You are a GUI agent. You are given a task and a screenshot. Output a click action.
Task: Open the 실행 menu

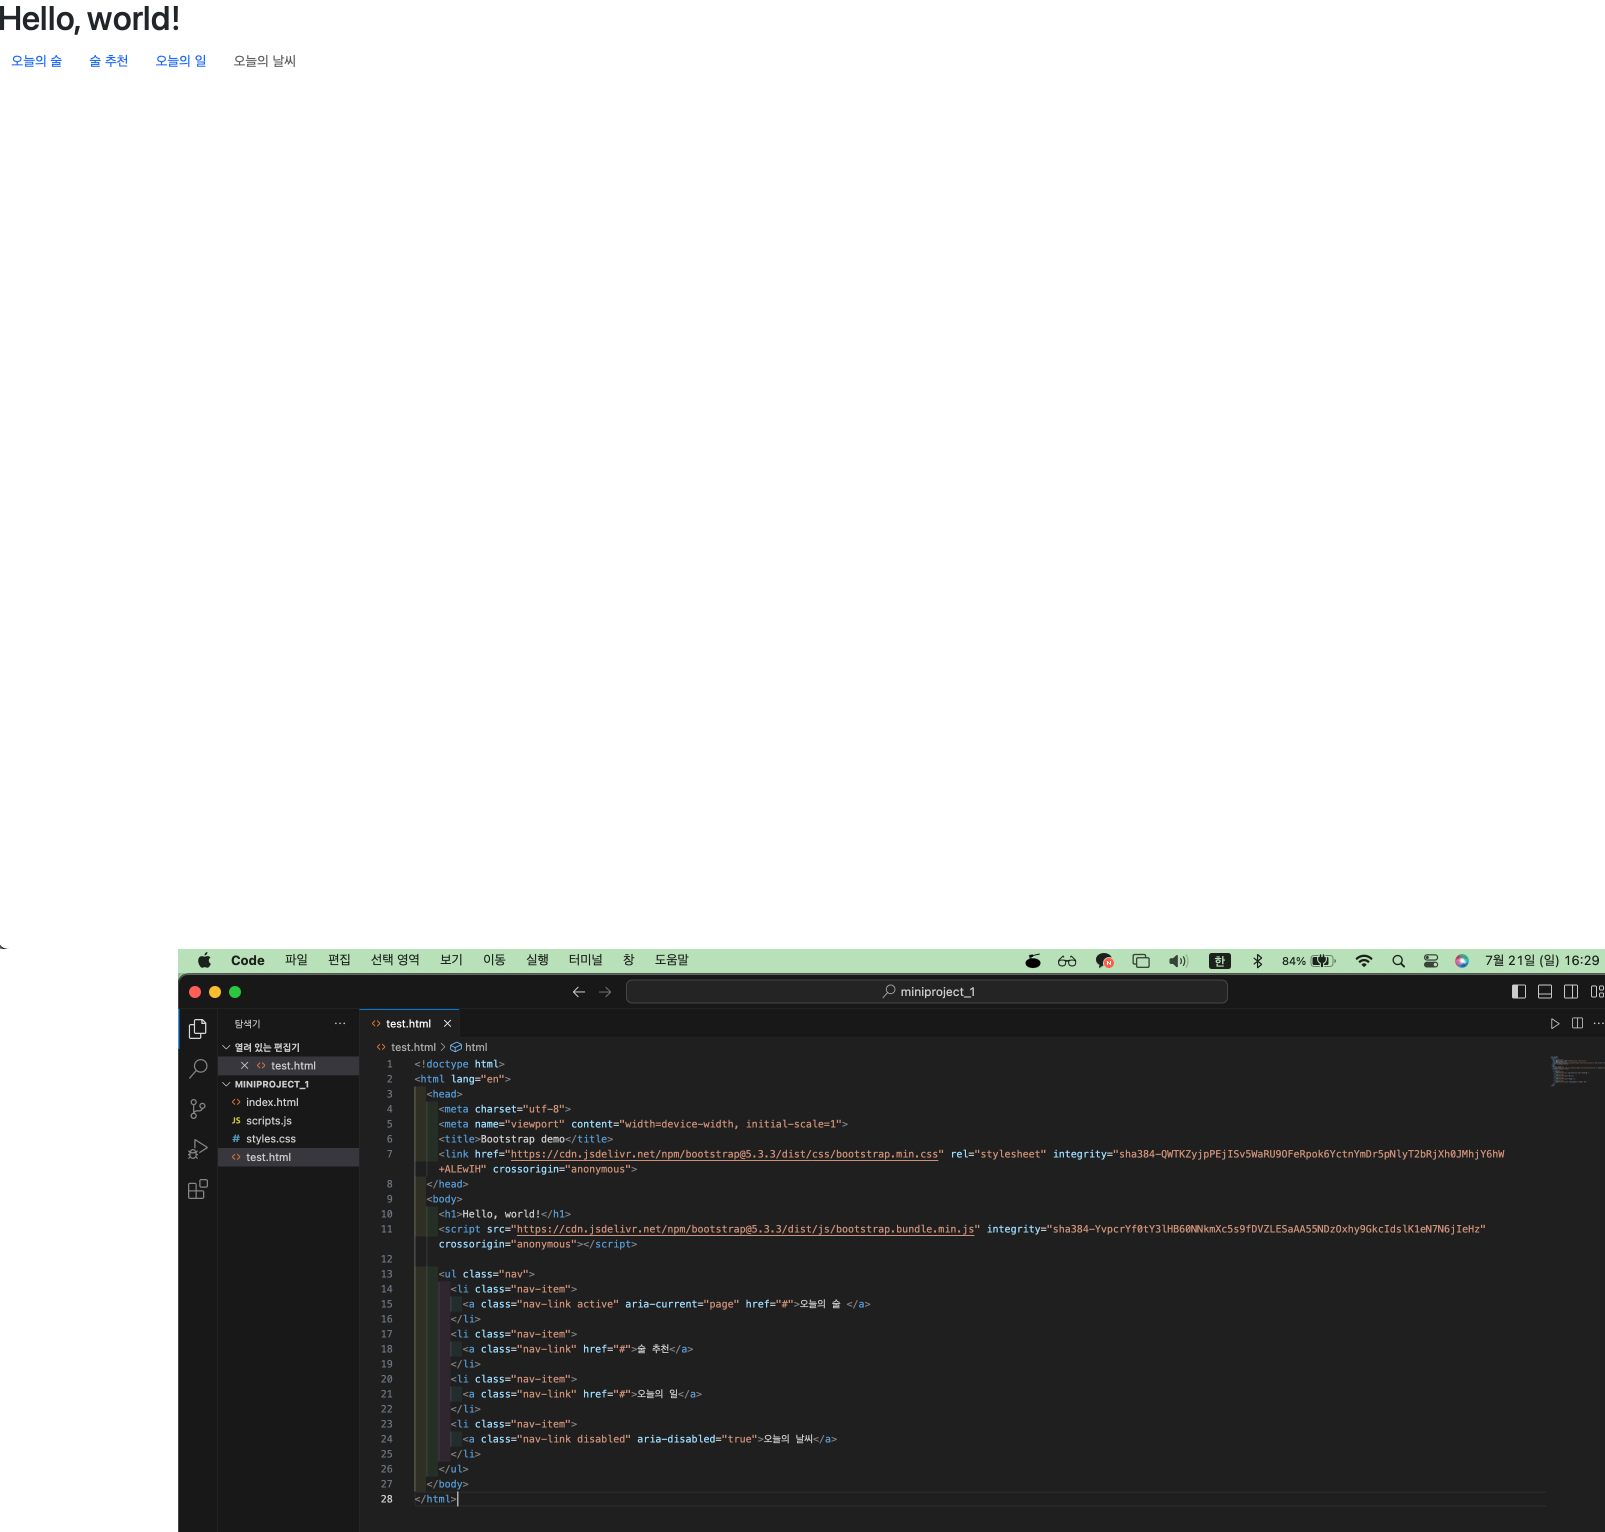click(x=537, y=960)
